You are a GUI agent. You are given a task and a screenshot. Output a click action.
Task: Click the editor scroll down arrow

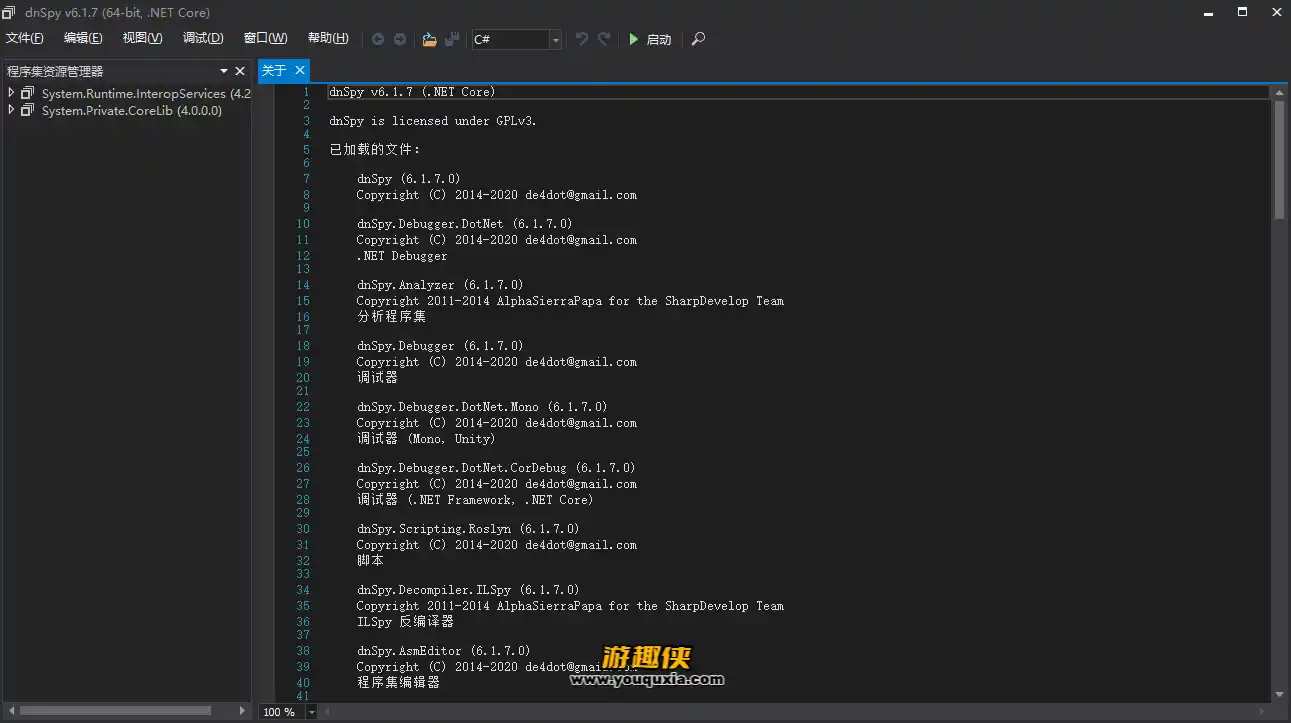pyautogui.click(x=1279, y=695)
